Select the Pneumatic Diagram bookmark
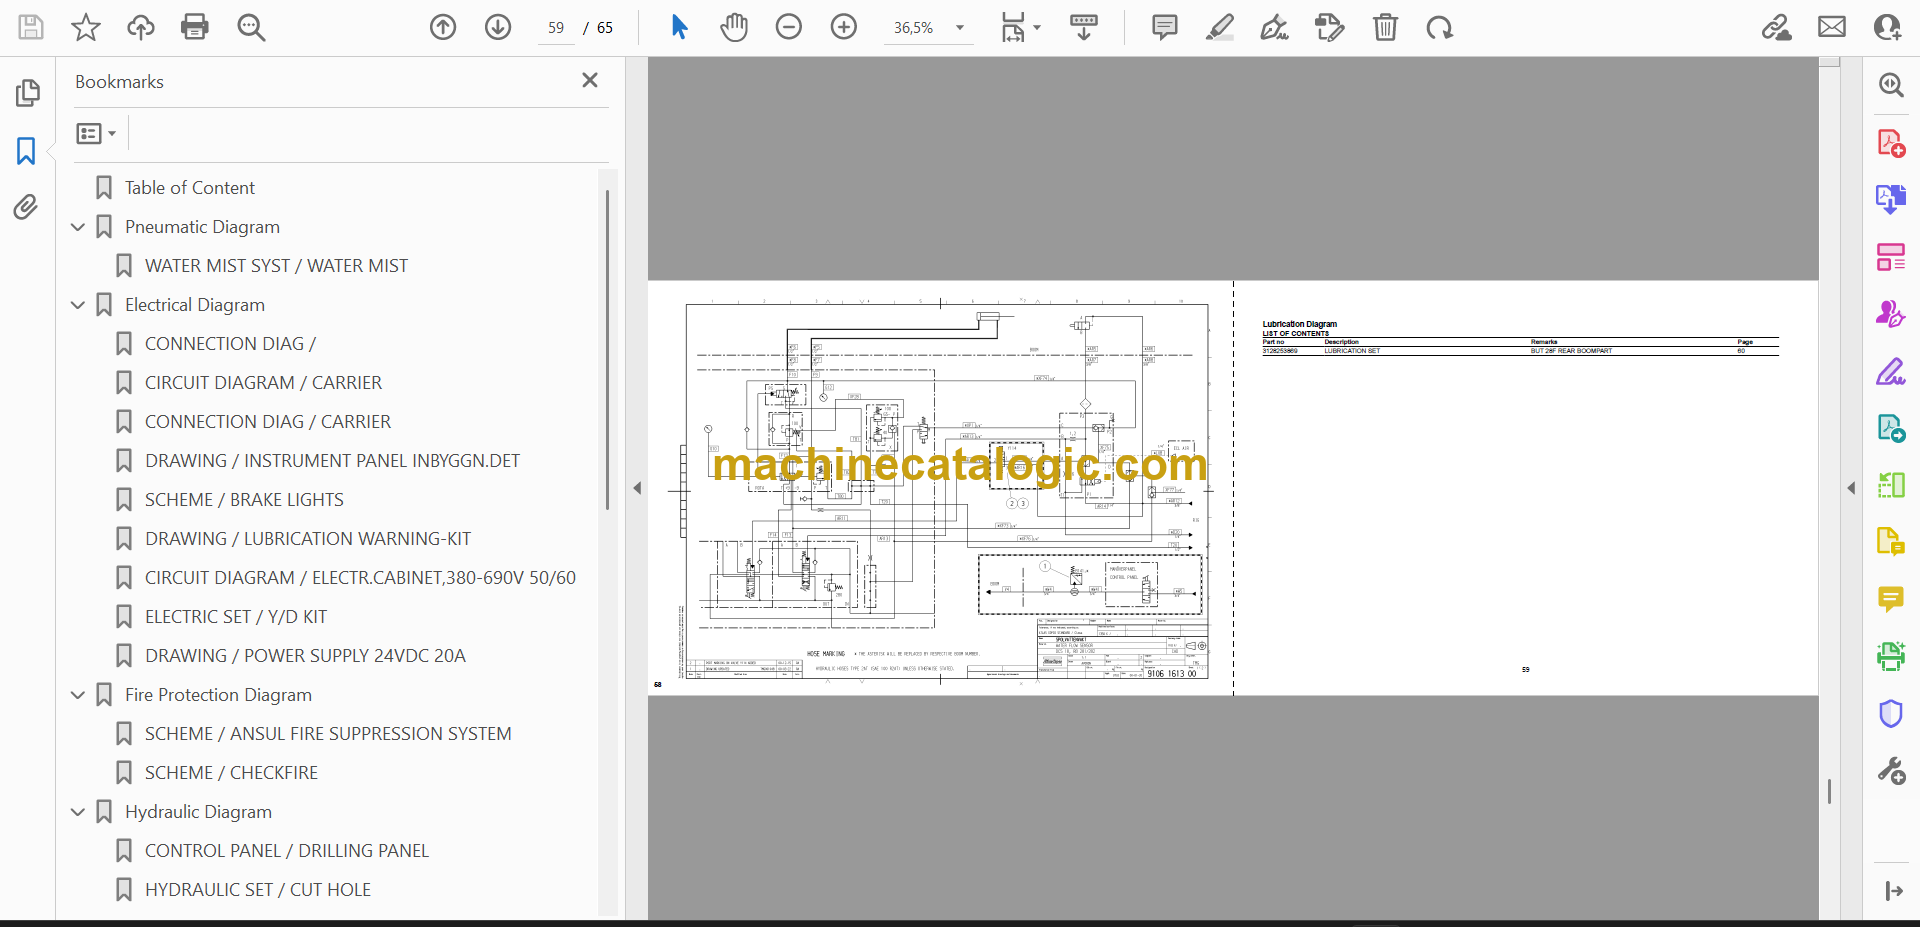The image size is (1920, 927). click(202, 227)
